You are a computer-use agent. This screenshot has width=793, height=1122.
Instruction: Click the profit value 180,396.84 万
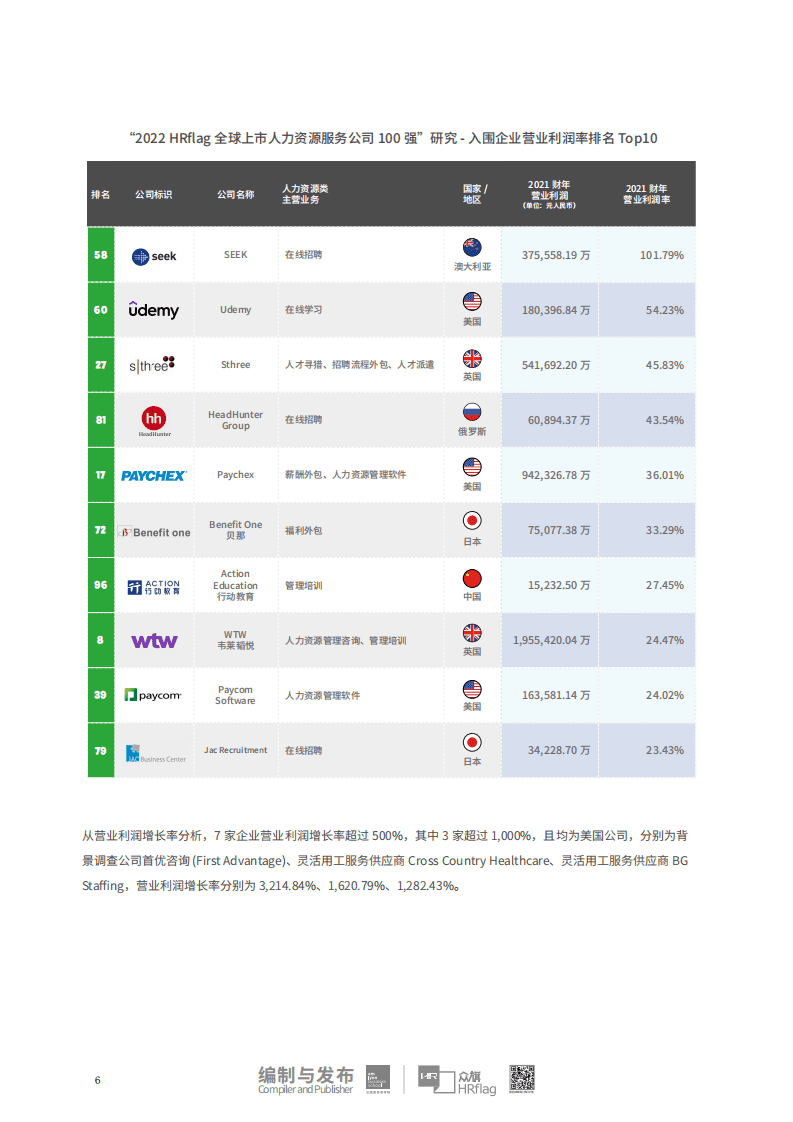tap(556, 310)
